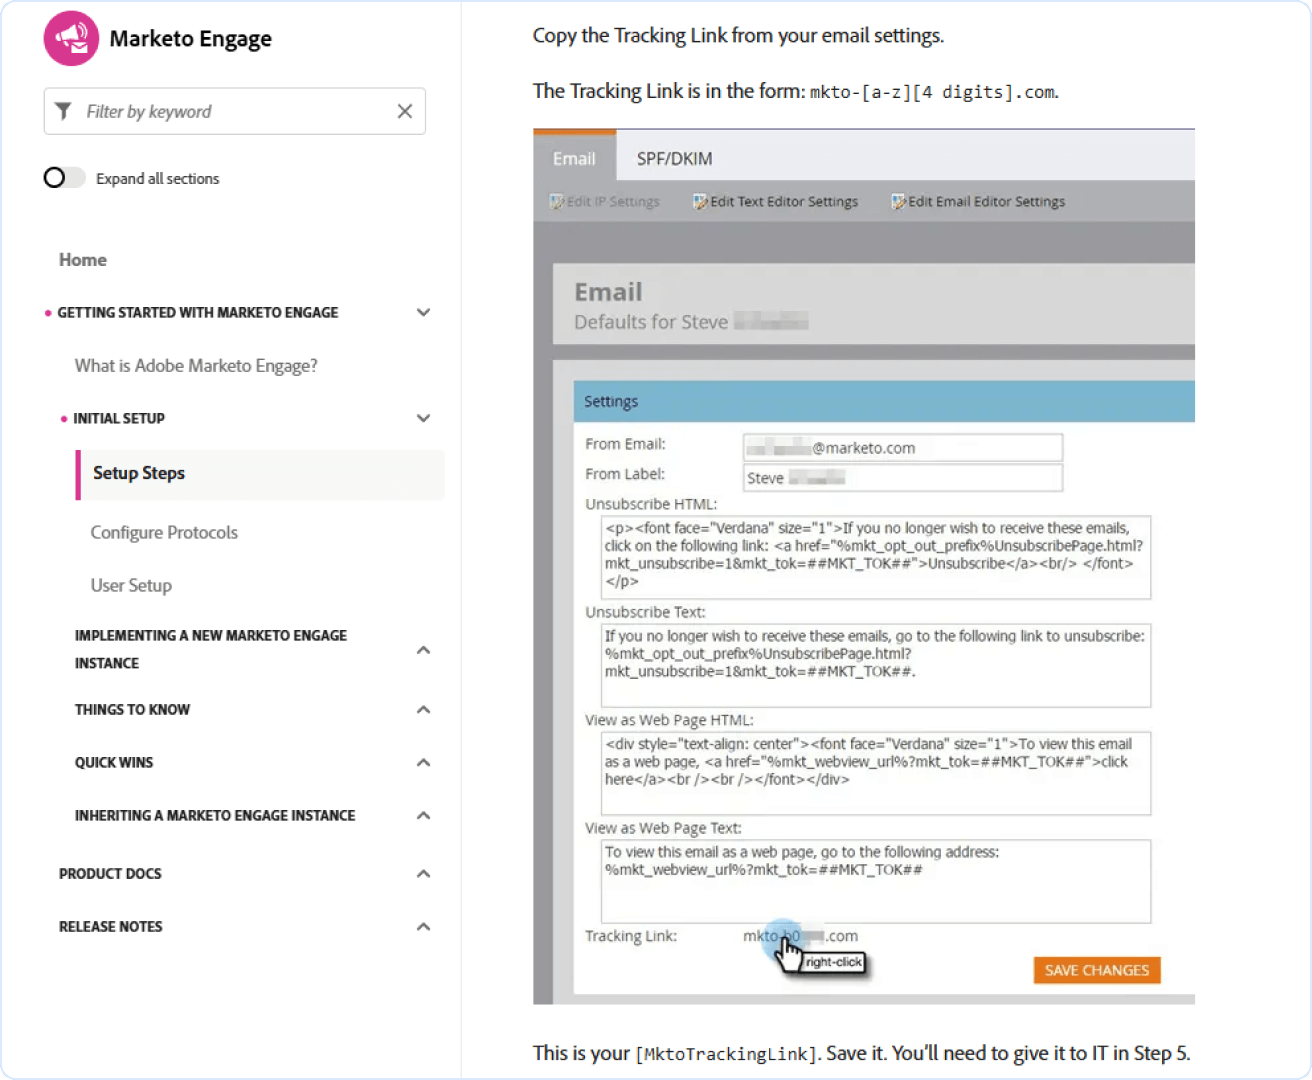
Task: Expand Things to Know chevron
Action: click(423, 710)
